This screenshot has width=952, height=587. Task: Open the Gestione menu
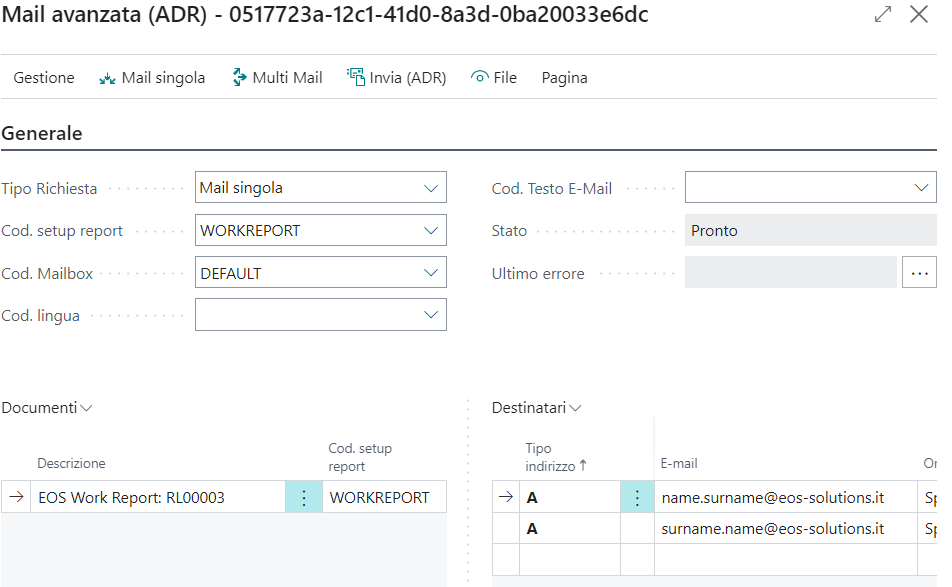43,77
